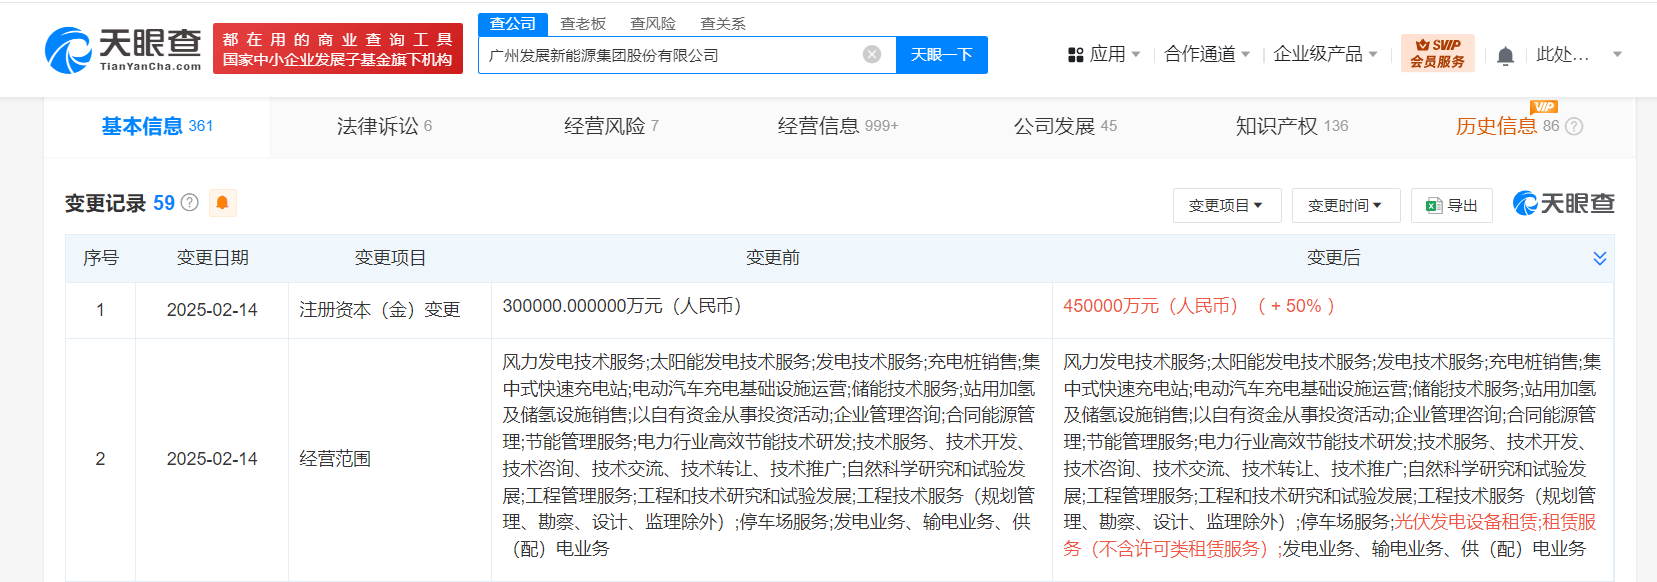This screenshot has height=582, width=1657.
Task: Open the 历史信息 VIP tab
Action: click(1507, 126)
